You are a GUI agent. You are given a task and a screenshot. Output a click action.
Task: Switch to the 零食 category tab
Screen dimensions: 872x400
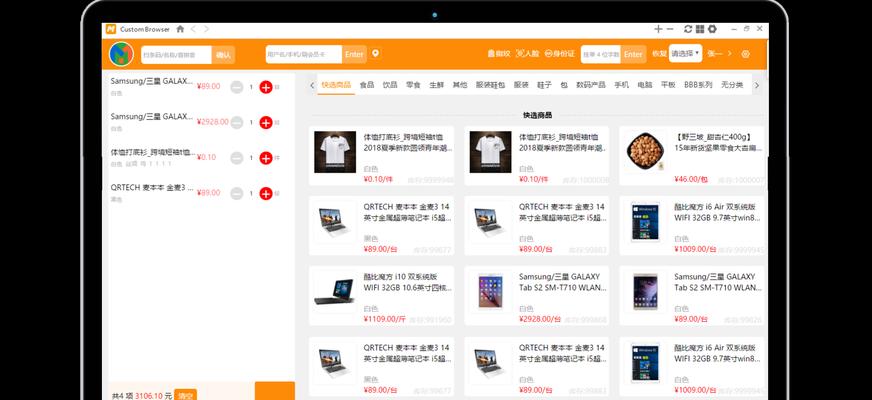(413, 85)
